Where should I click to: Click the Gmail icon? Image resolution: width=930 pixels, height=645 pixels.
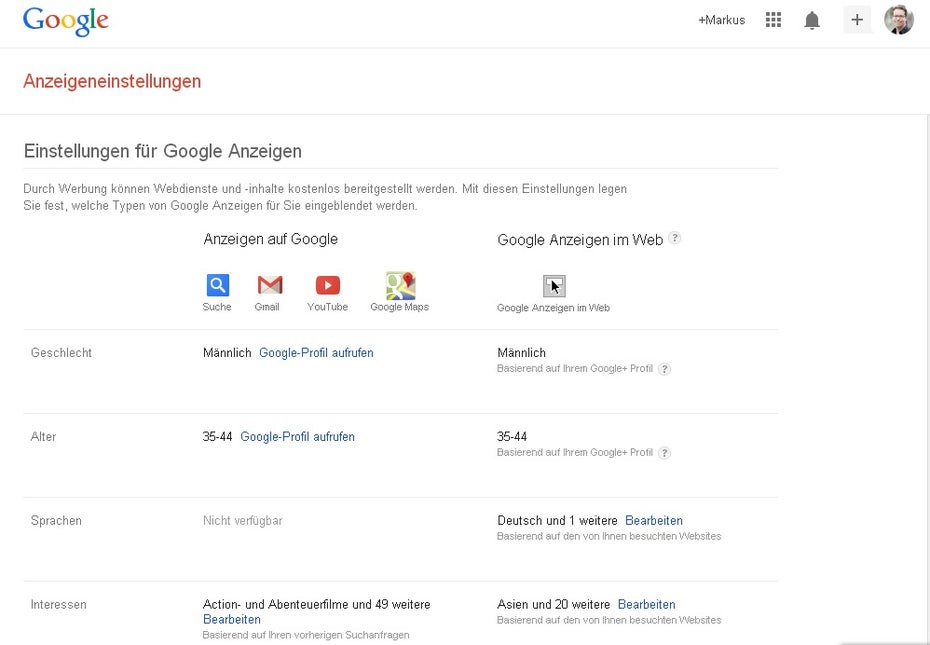click(x=270, y=285)
